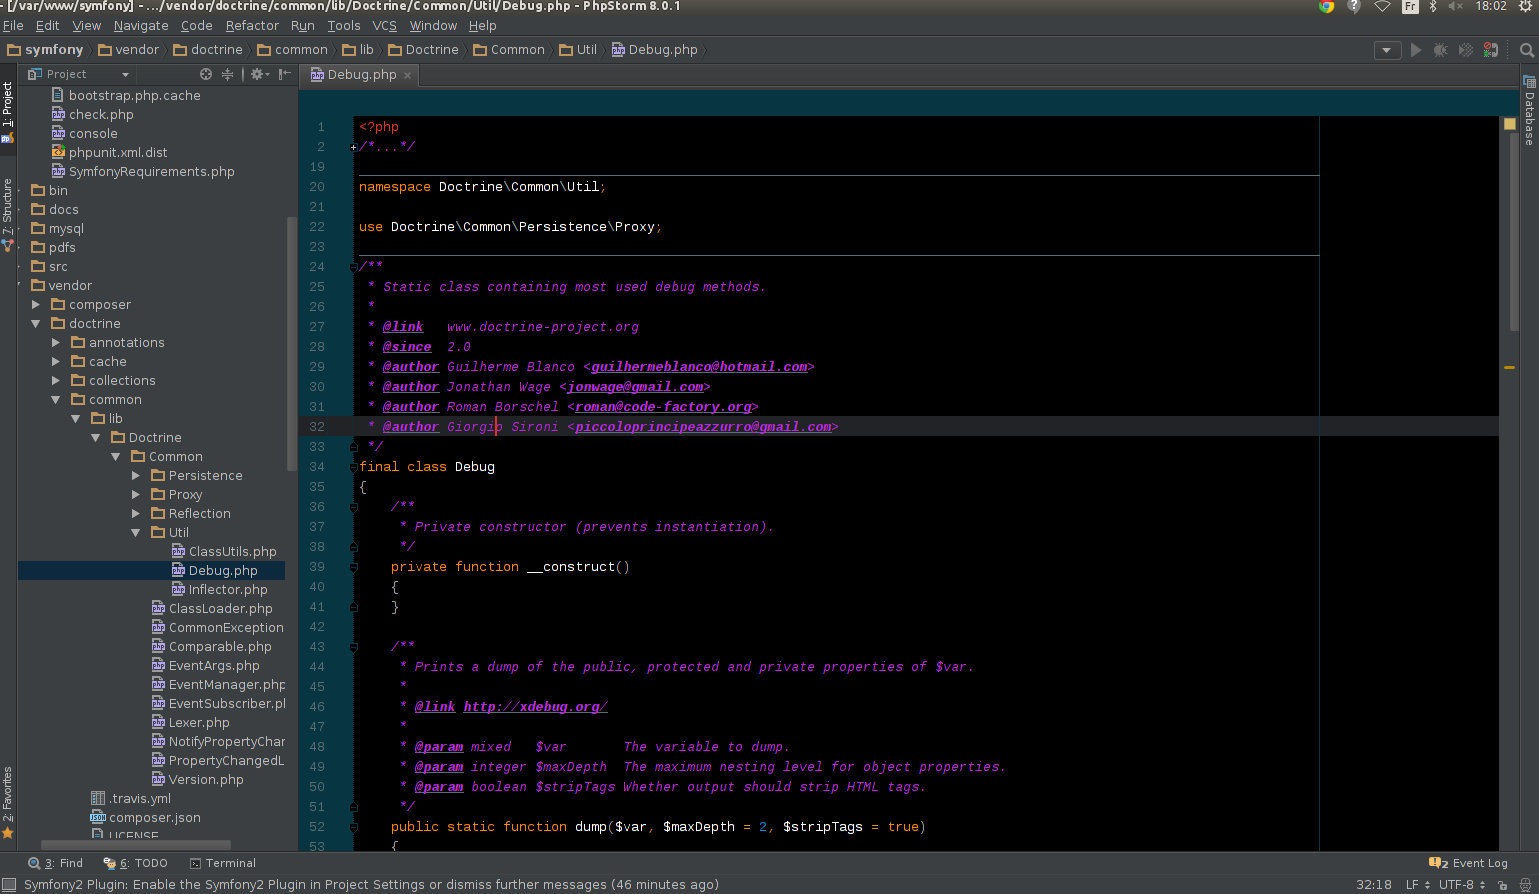Open the Project view type dropdown

click(x=80, y=74)
